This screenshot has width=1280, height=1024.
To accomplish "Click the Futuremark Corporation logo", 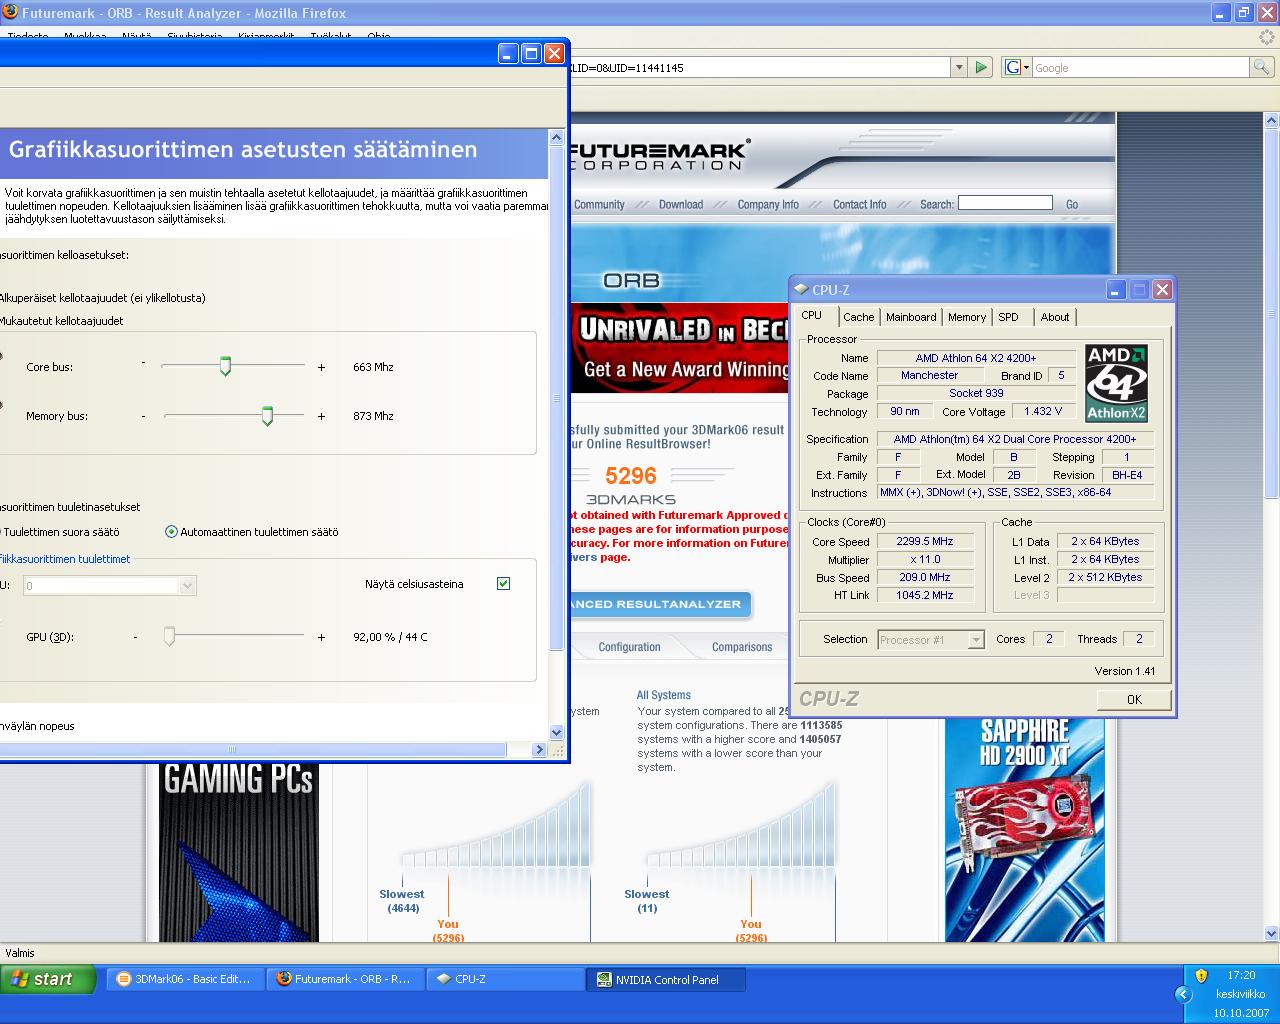I will (x=660, y=154).
